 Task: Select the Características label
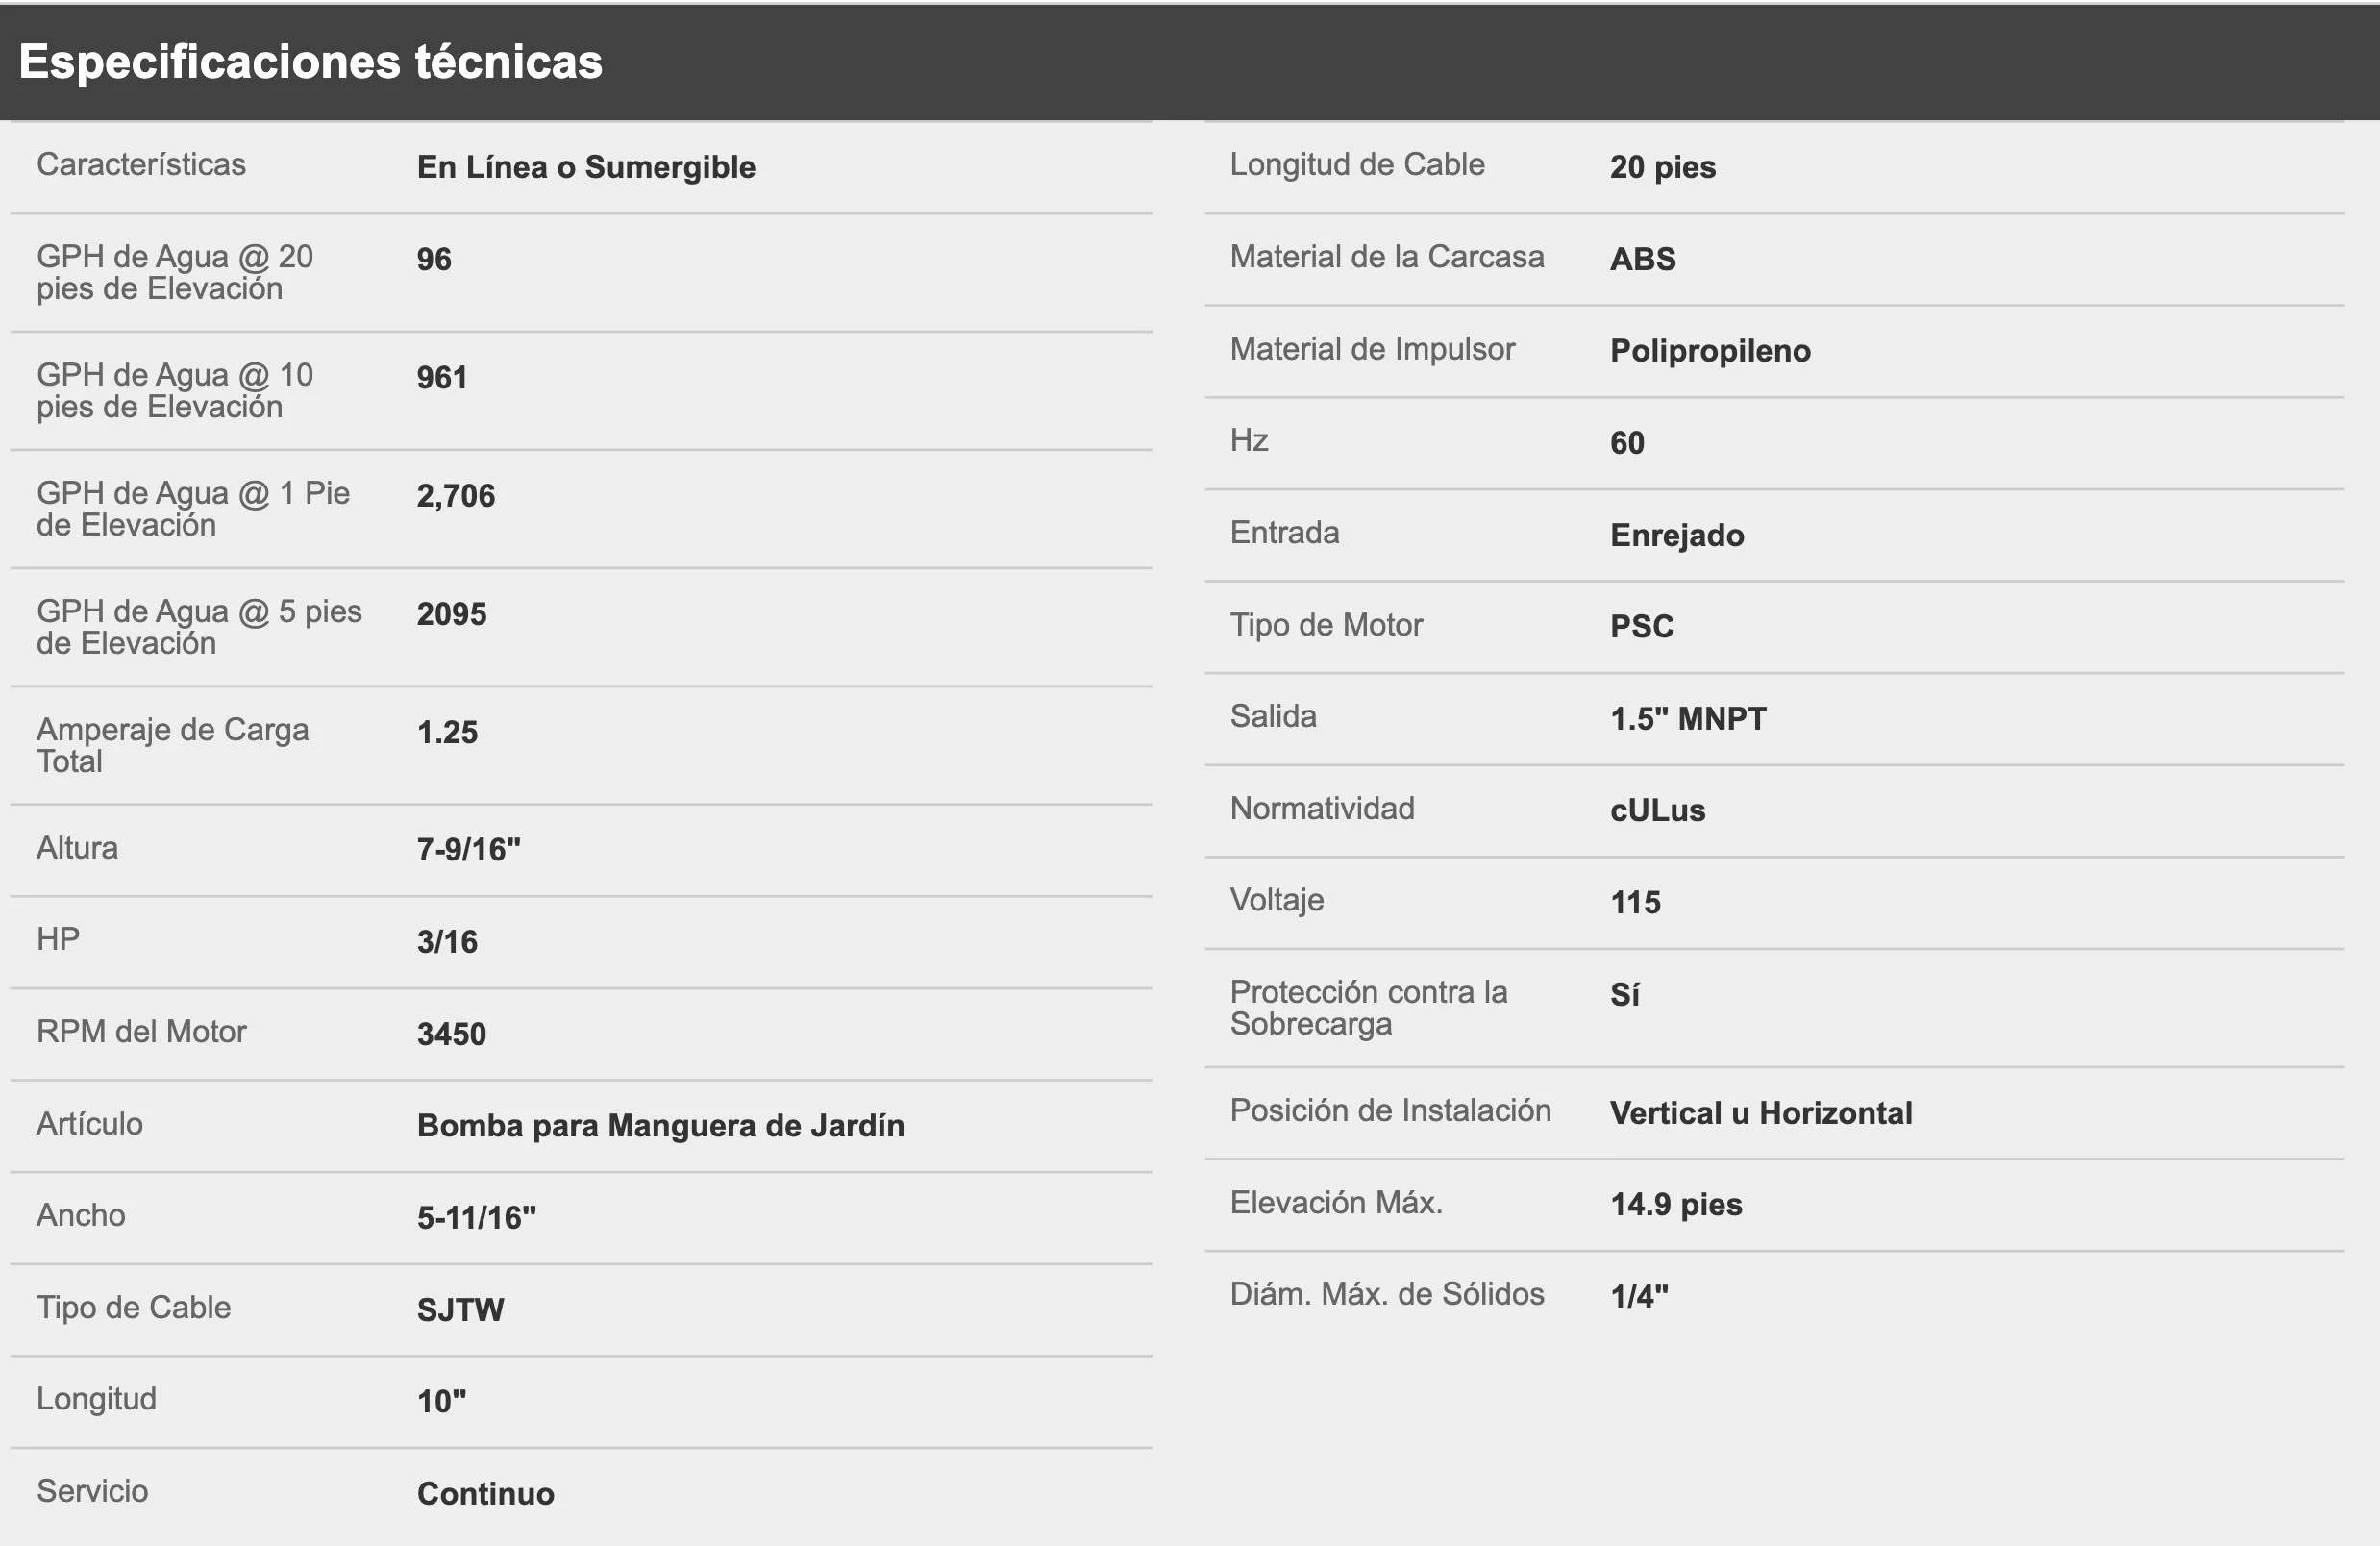(x=141, y=164)
